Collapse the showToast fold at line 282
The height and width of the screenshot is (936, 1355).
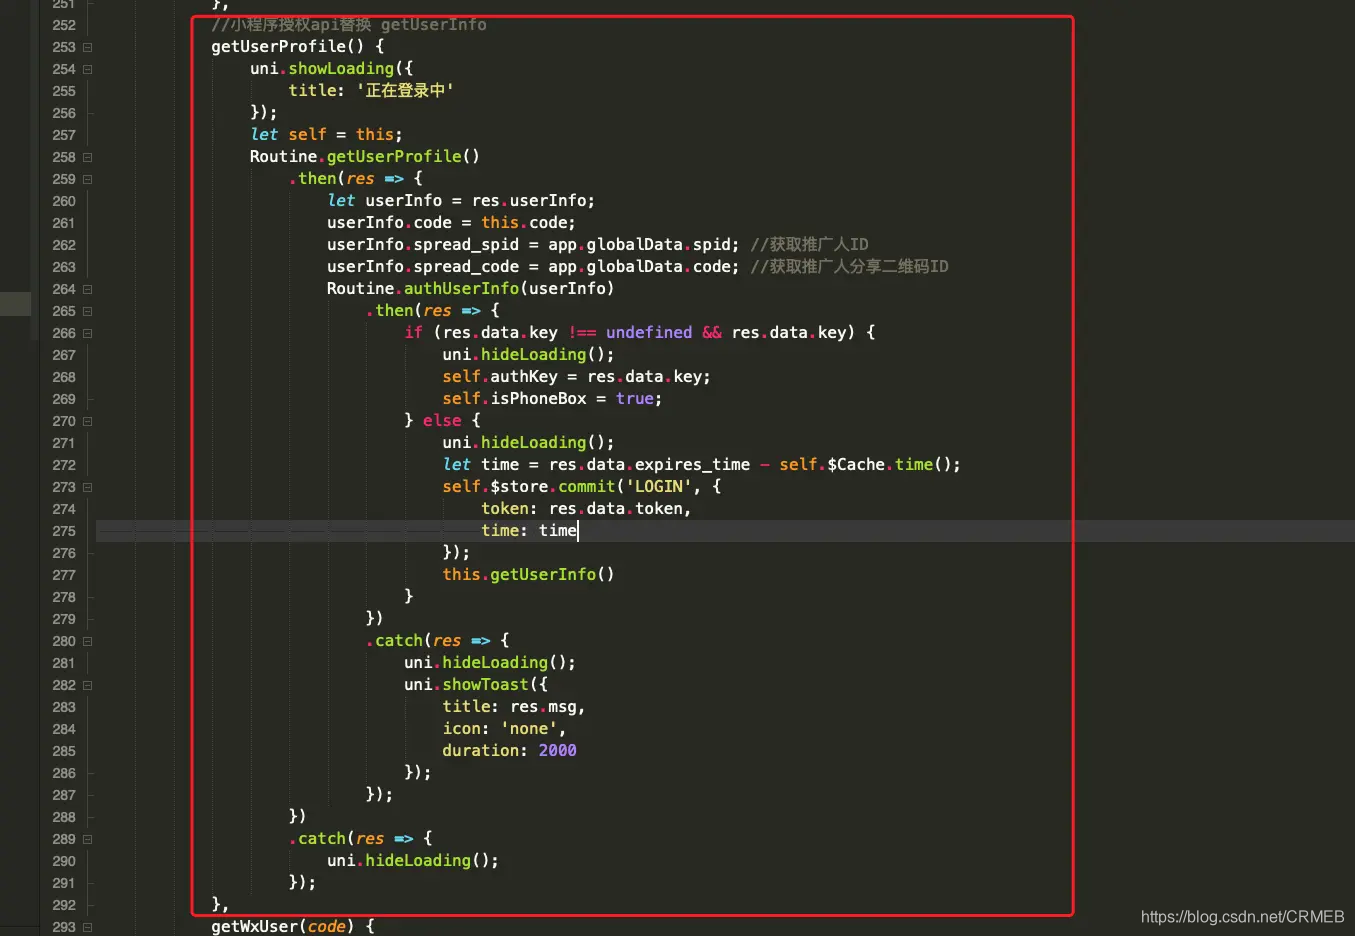[x=88, y=685]
